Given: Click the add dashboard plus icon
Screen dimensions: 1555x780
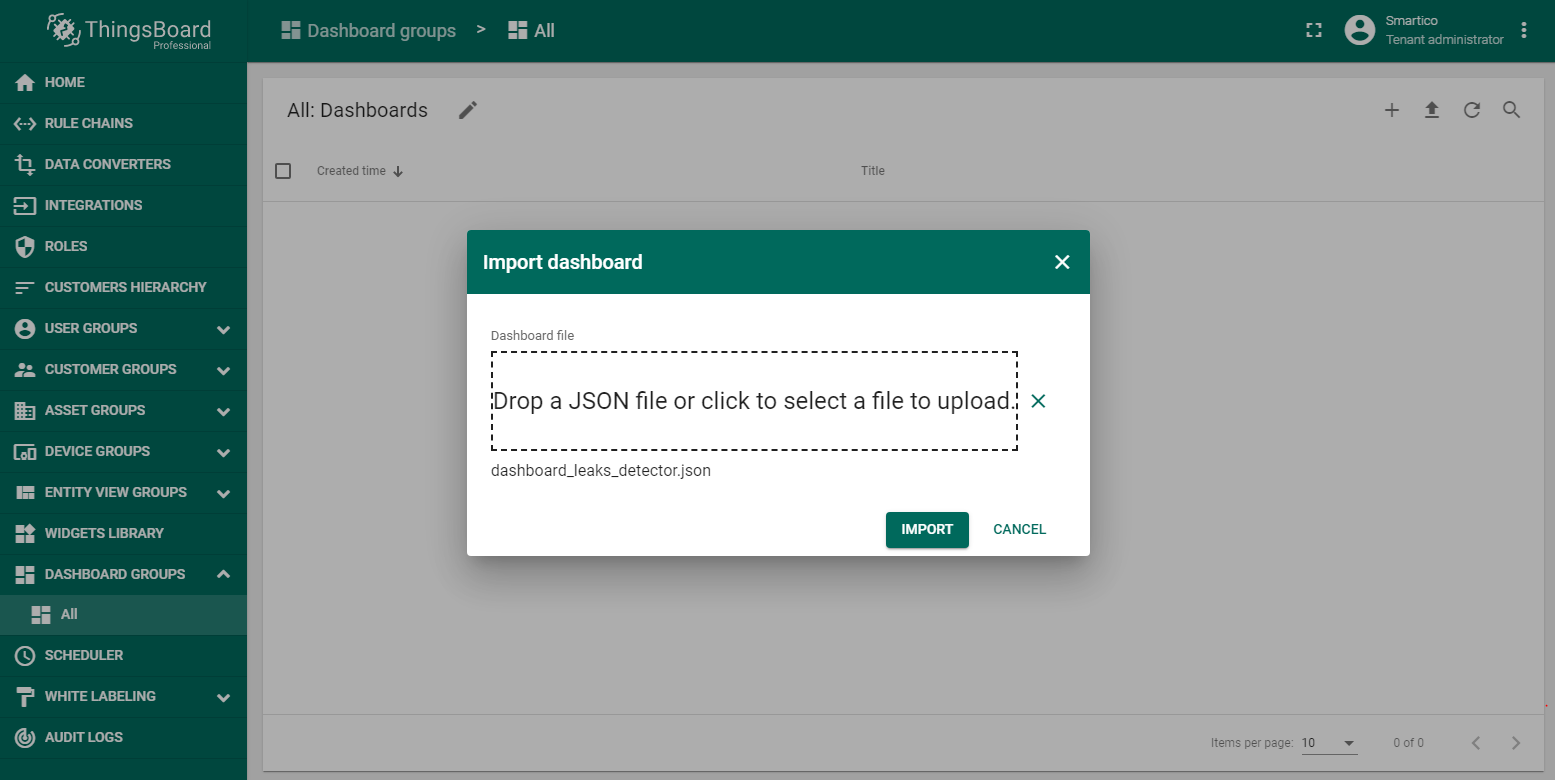Looking at the screenshot, I should (1391, 111).
